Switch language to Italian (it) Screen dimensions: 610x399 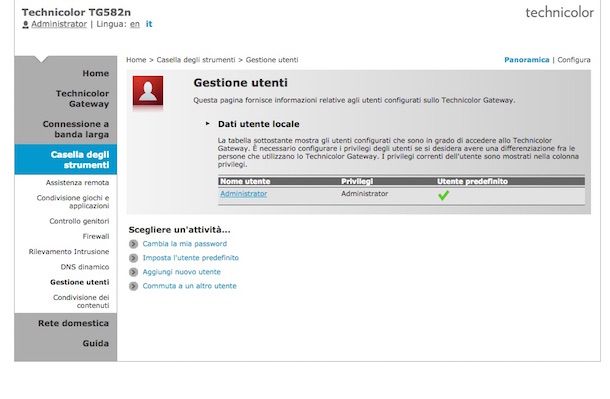coord(149,24)
